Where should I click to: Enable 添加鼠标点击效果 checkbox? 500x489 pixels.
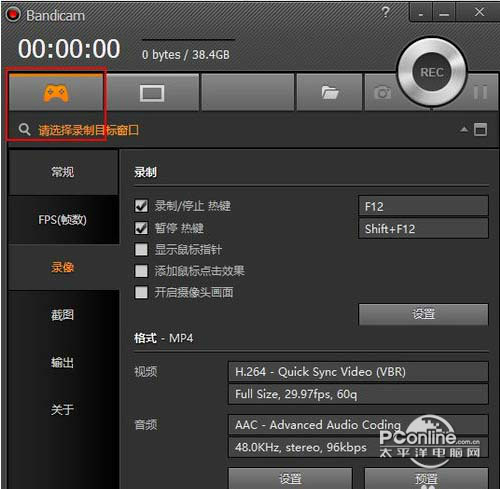click(x=141, y=271)
